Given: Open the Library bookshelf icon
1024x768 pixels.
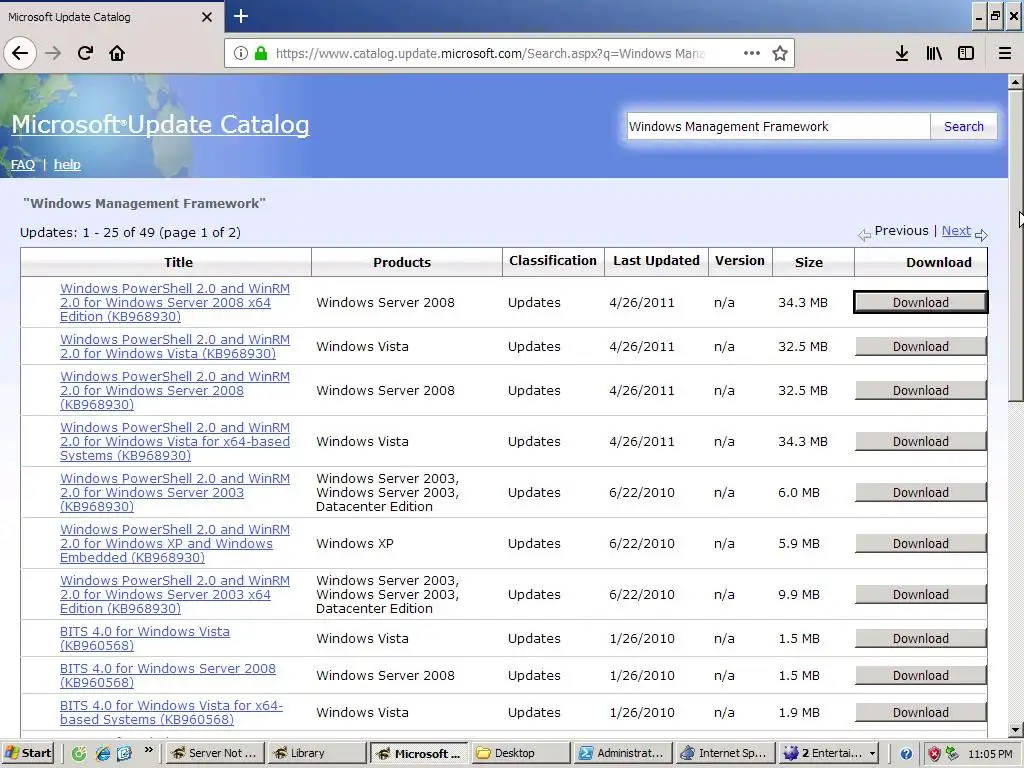Looking at the screenshot, I should click(x=934, y=53).
